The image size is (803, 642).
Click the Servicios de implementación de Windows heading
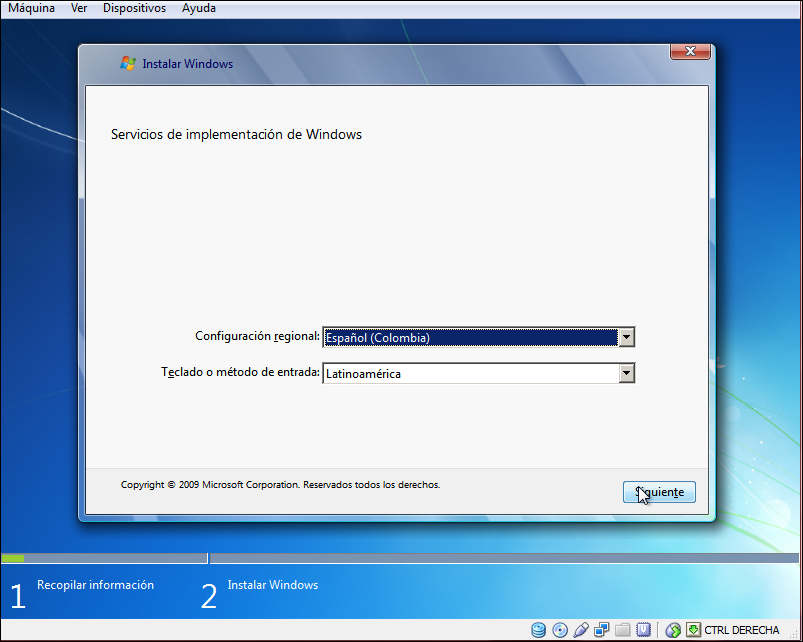(236, 135)
